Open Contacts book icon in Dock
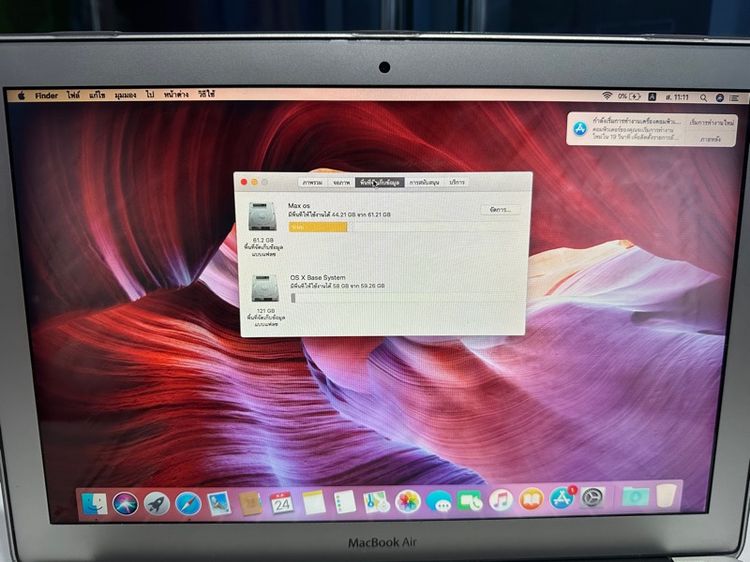The height and width of the screenshot is (562, 750). (251, 504)
